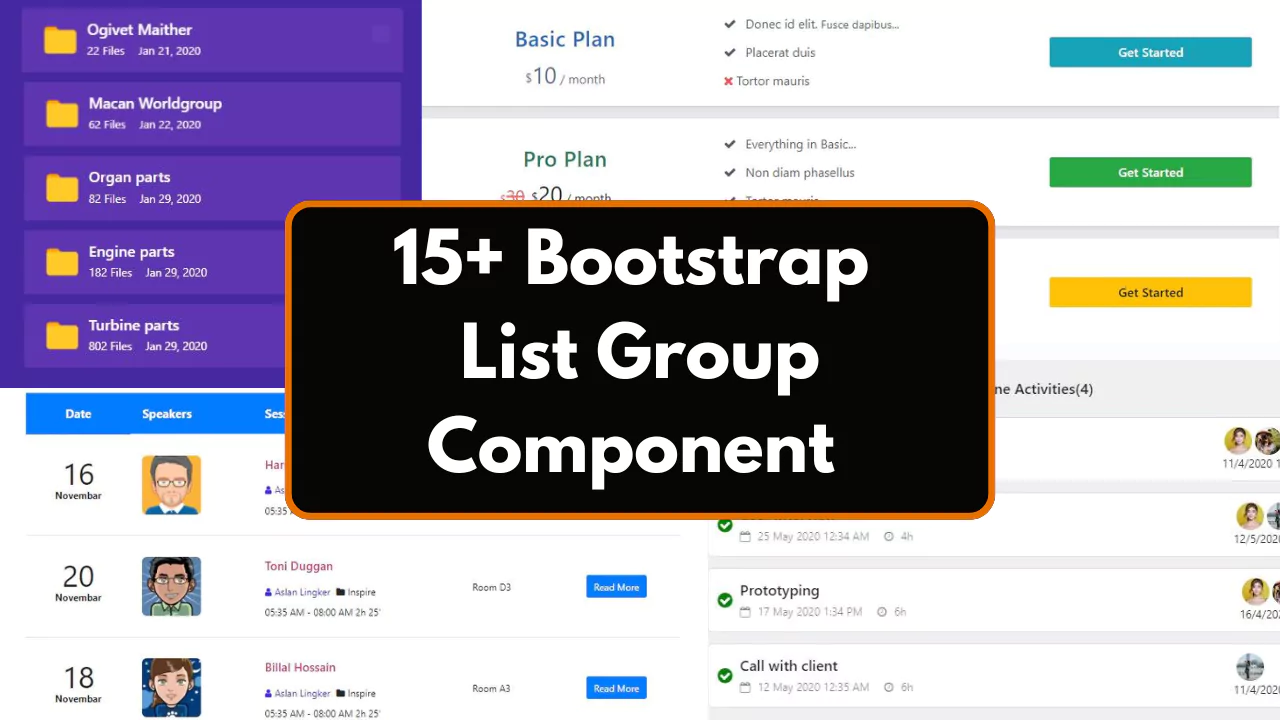Viewport: 1280px width, 720px height.
Task: Click the checkmark beside Placerat duis
Action: (x=730, y=52)
